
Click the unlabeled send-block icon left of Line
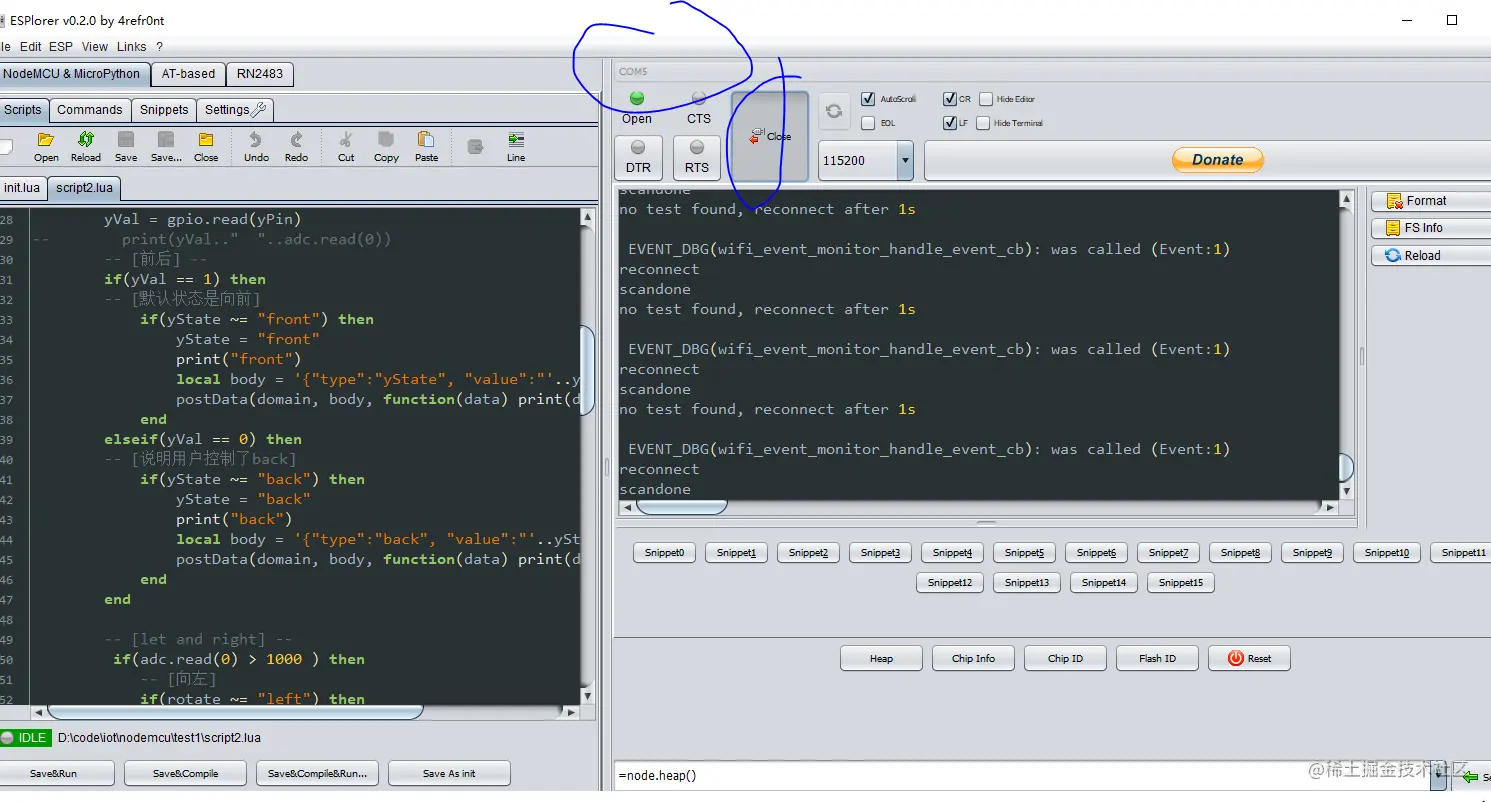[x=476, y=146]
